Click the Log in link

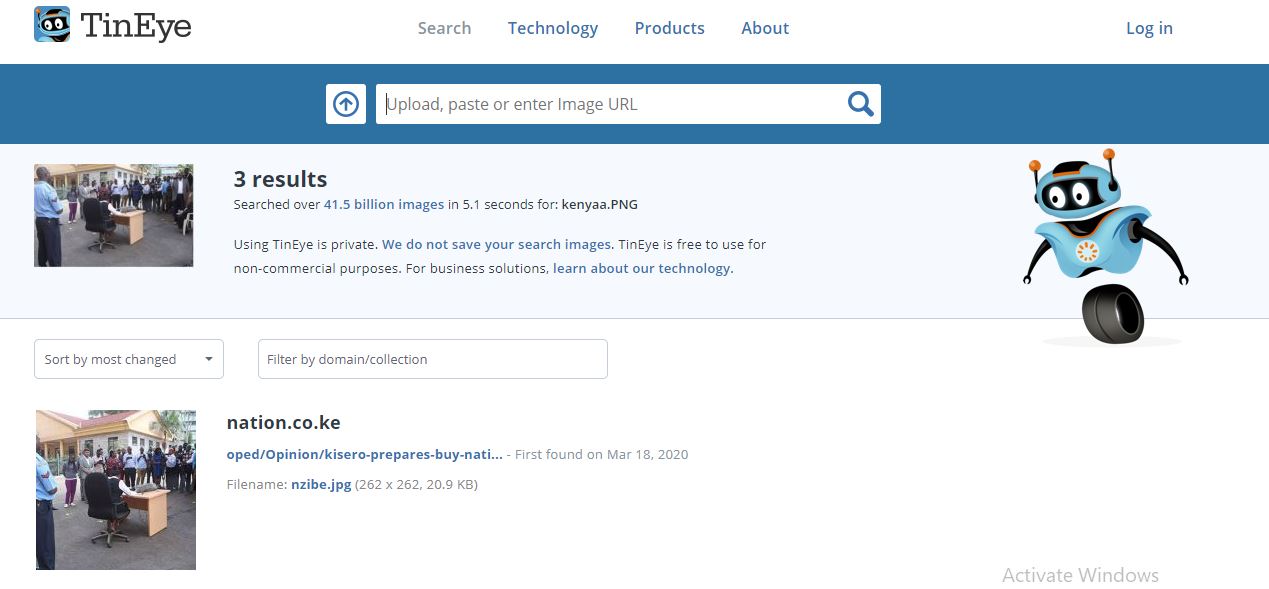[1149, 28]
